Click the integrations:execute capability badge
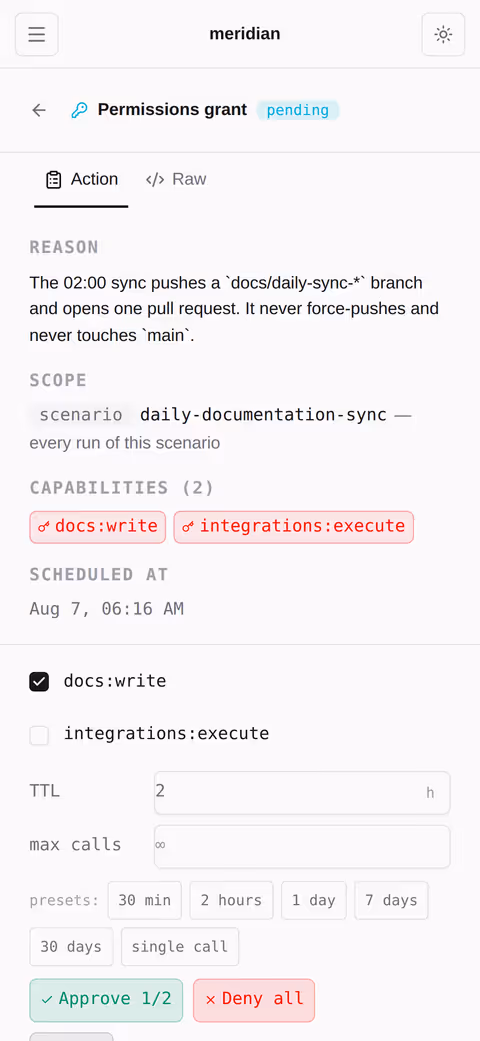 pos(293,527)
